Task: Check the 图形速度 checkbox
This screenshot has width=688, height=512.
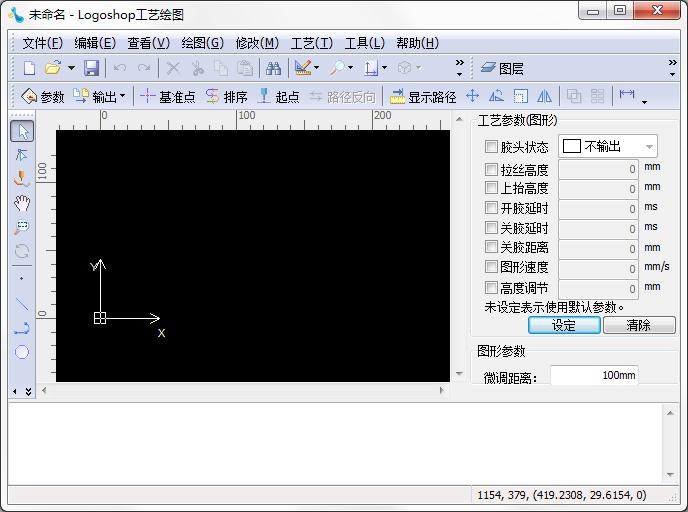Action: [491, 267]
